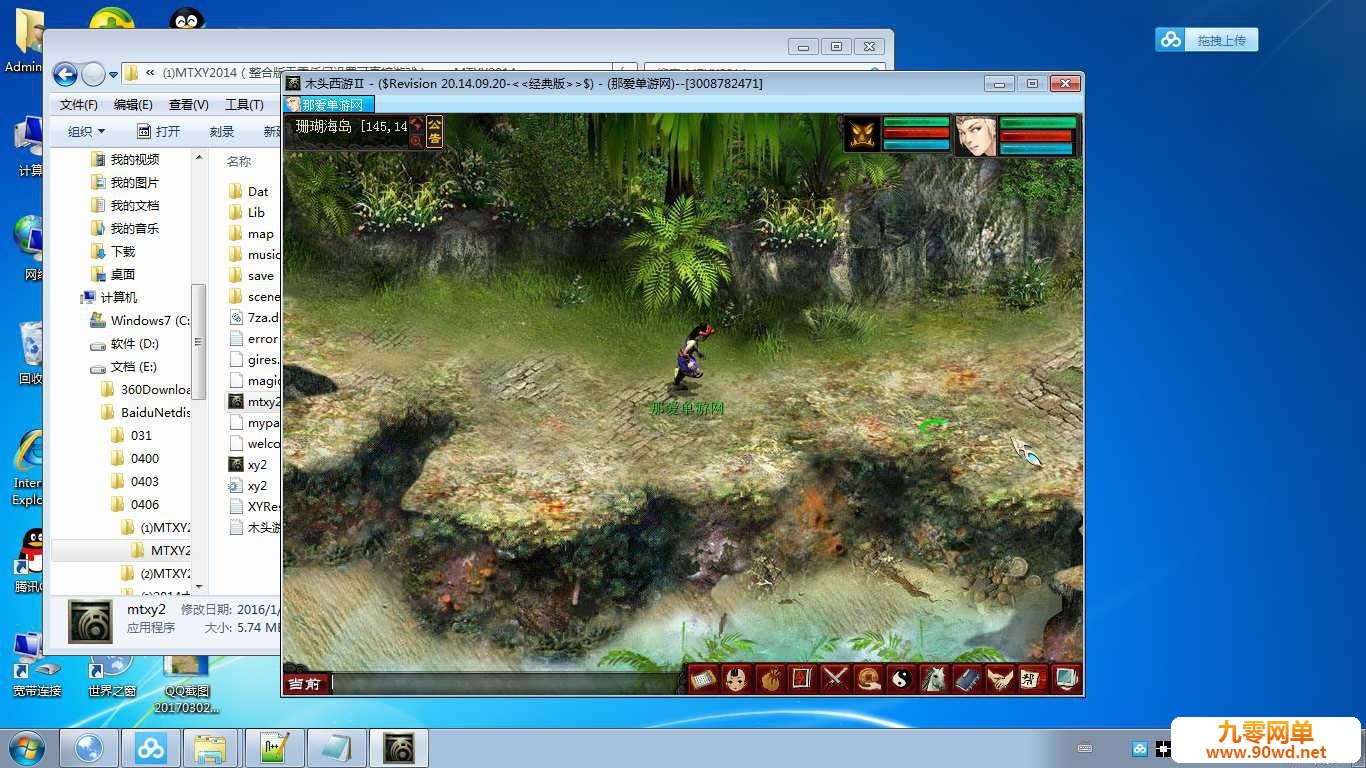Open the inventory bag icon in game toolbar

pyautogui.click(x=769, y=679)
